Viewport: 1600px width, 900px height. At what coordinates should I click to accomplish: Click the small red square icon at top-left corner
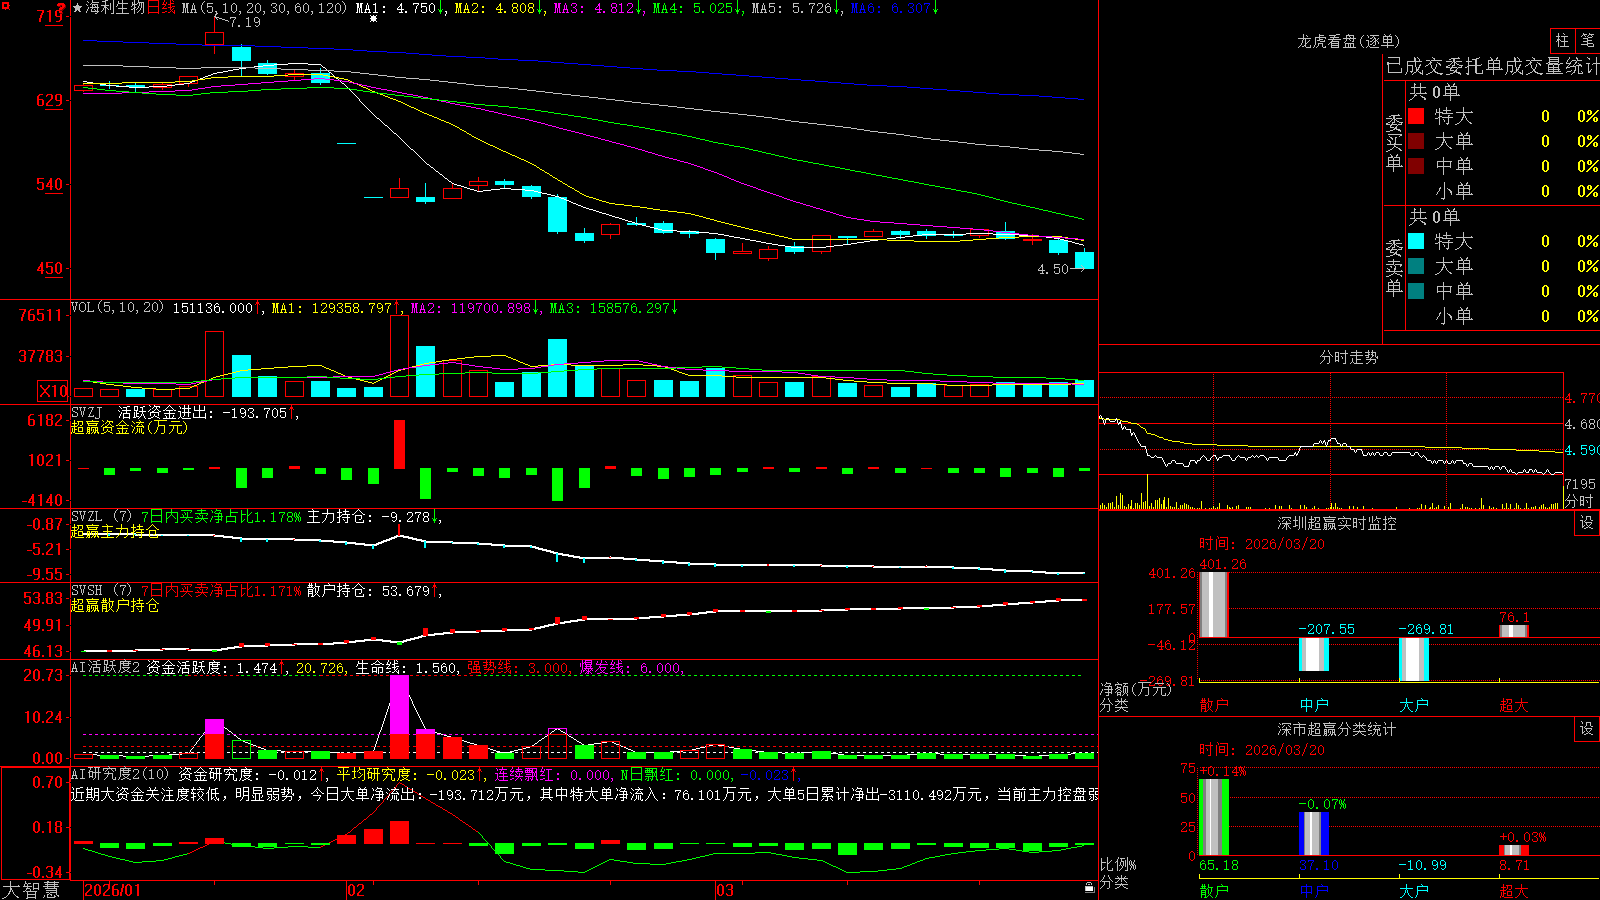(x=6, y=6)
